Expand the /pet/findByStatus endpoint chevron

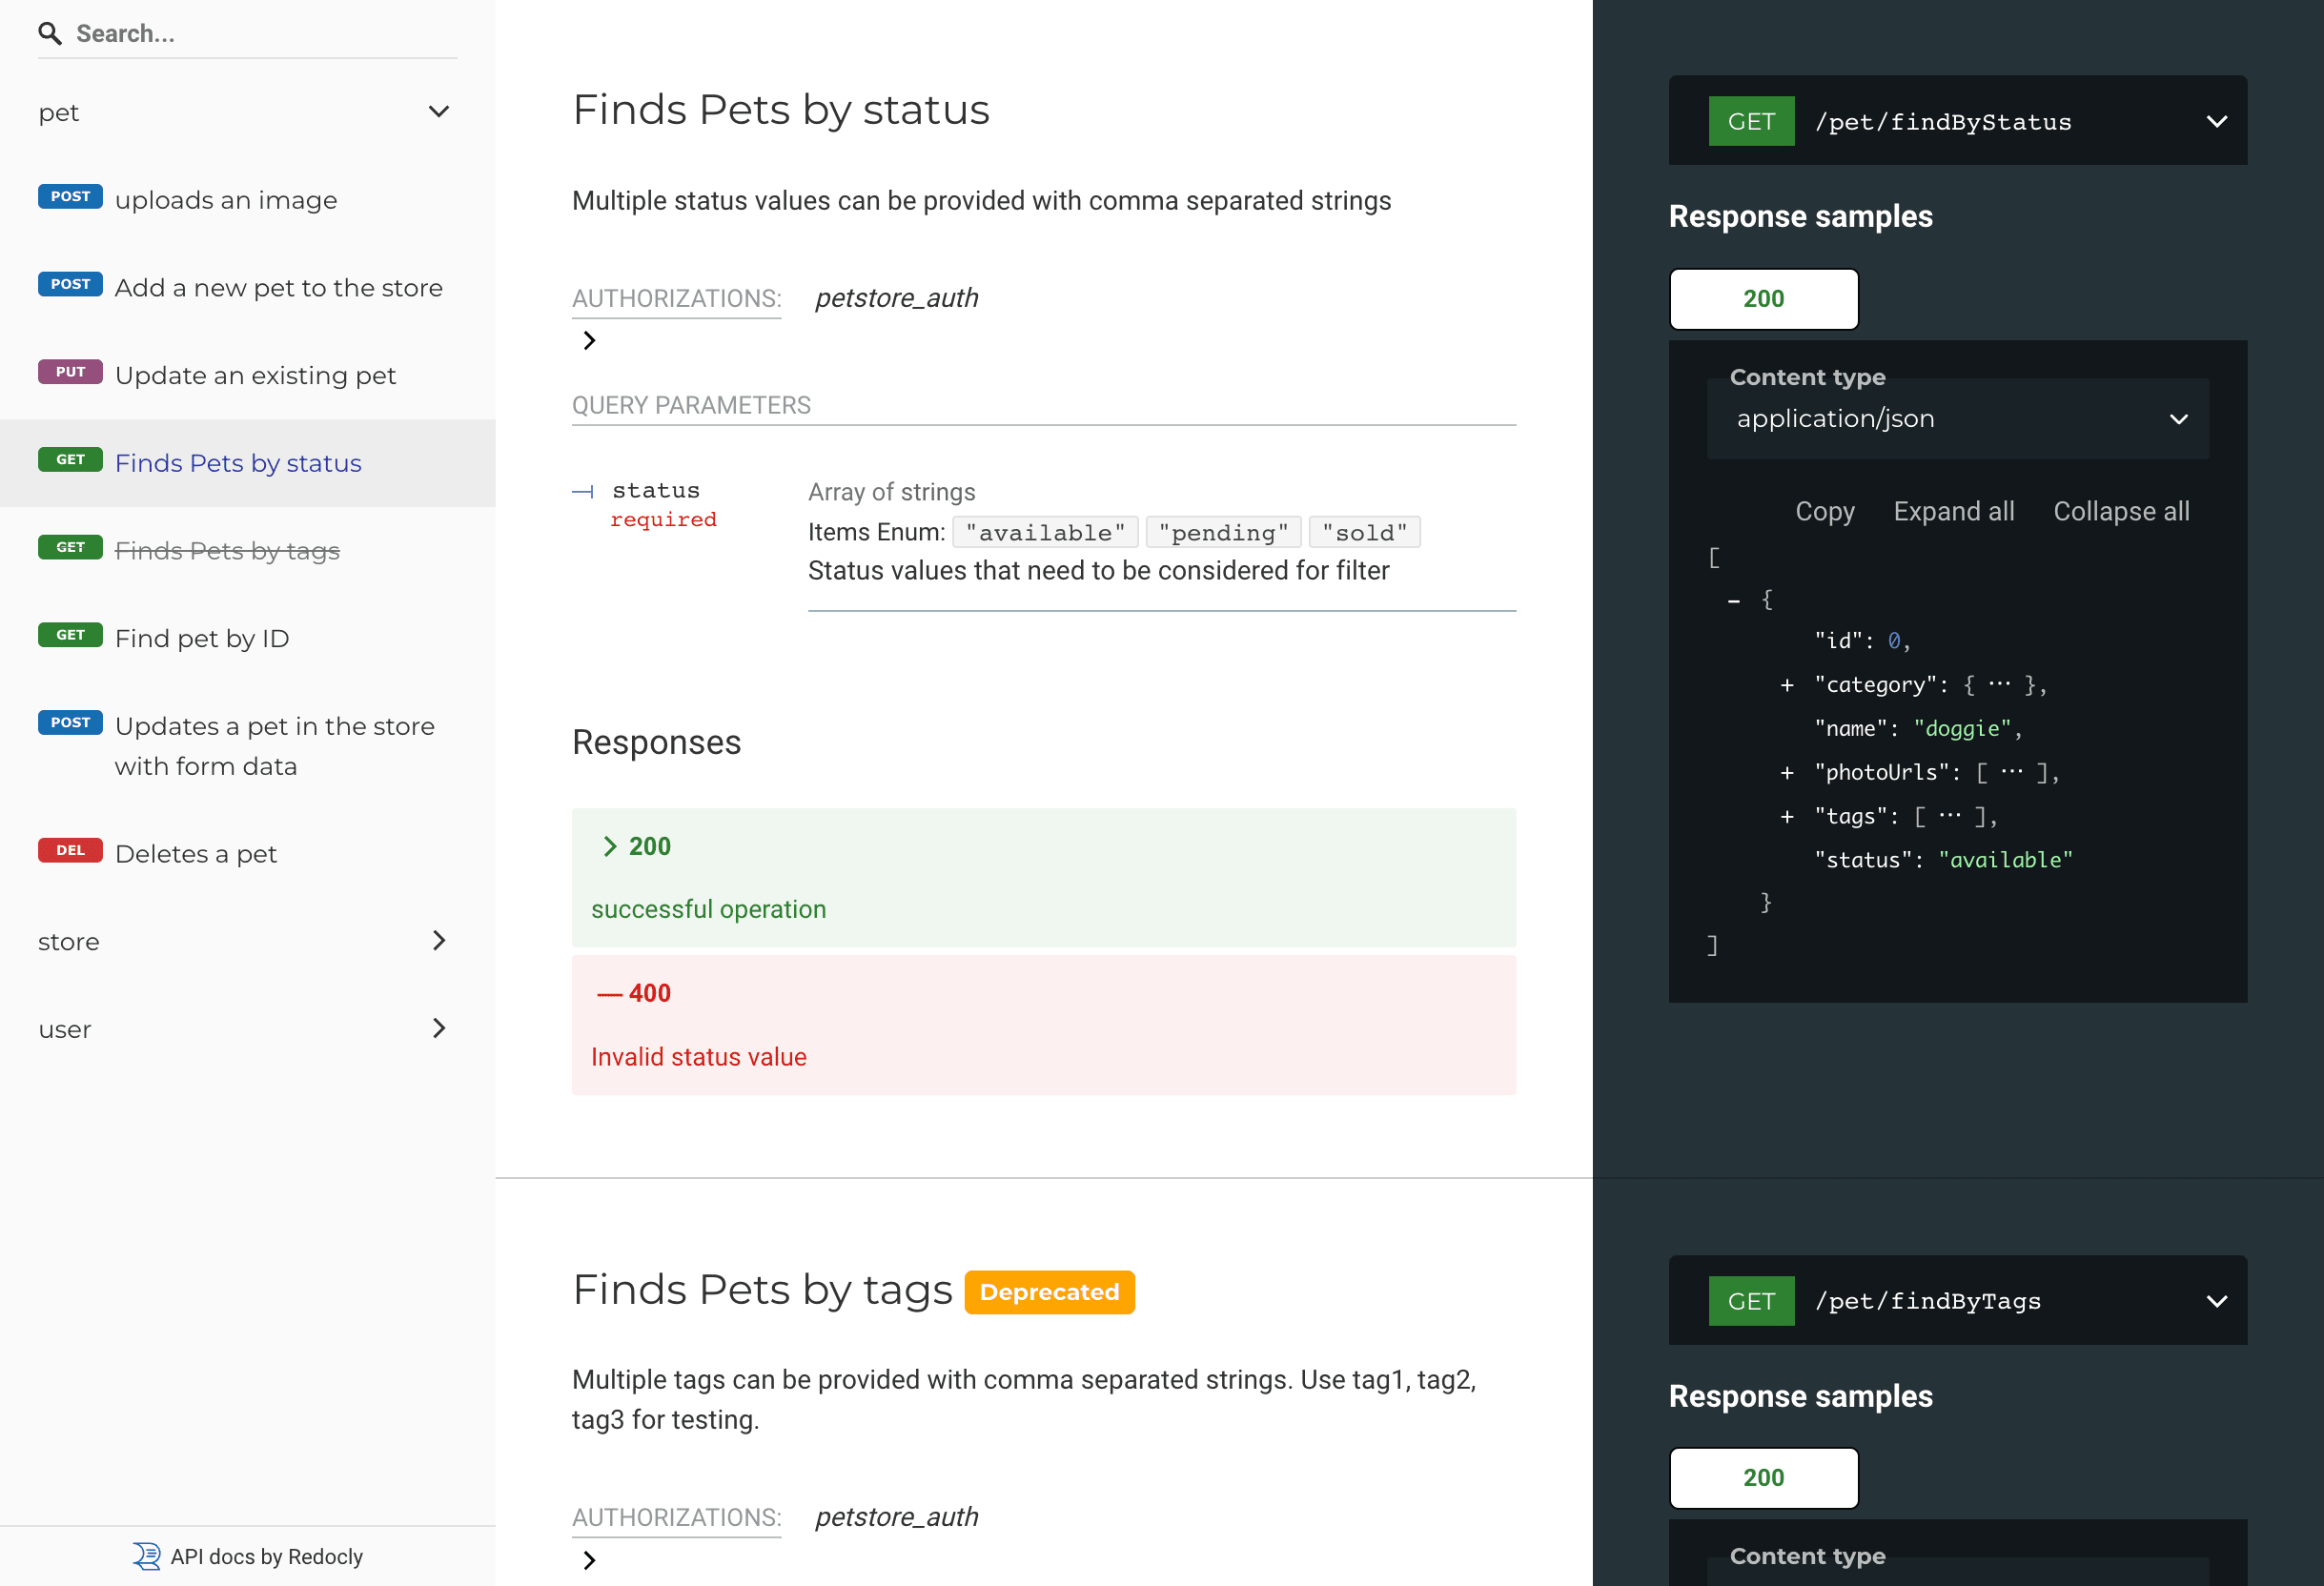point(2216,122)
